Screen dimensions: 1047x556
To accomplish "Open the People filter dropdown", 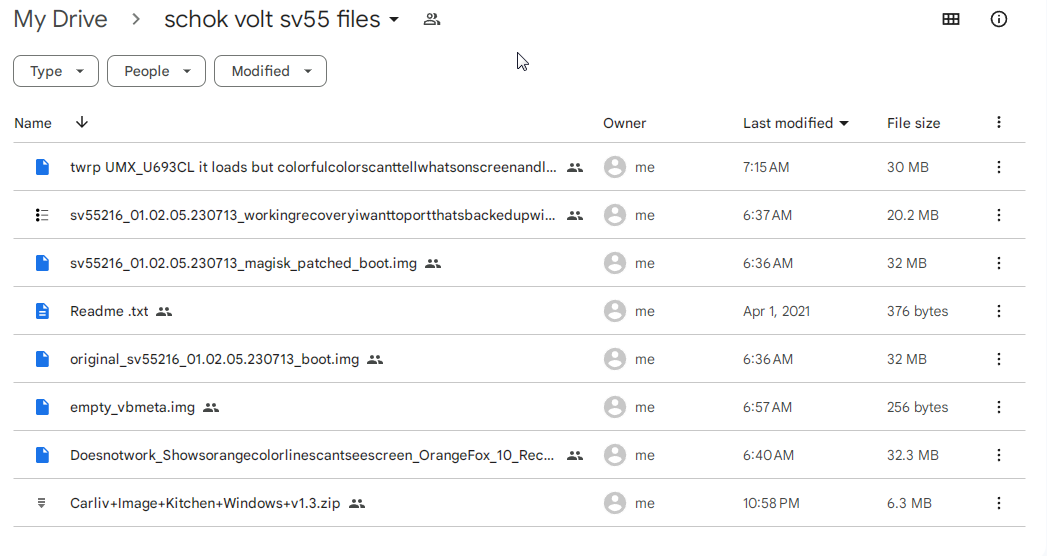I will pos(156,71).
